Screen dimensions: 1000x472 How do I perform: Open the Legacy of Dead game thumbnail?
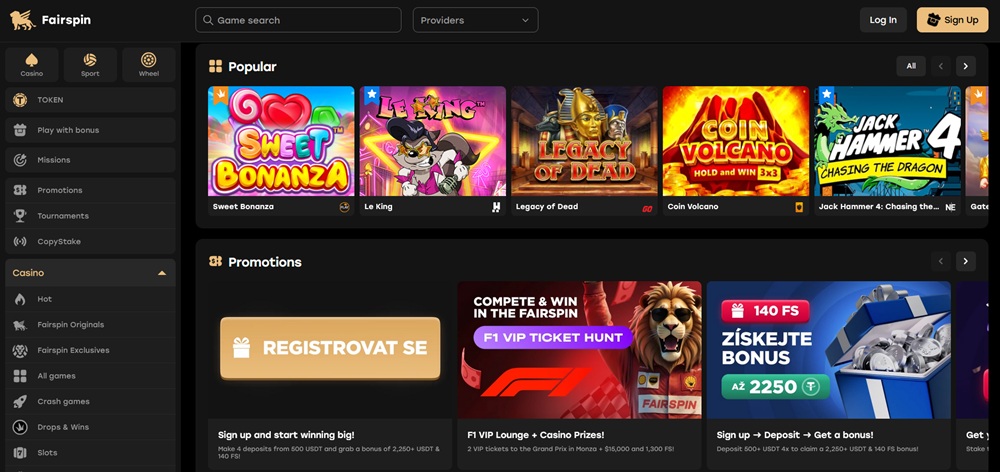[584, 141]
